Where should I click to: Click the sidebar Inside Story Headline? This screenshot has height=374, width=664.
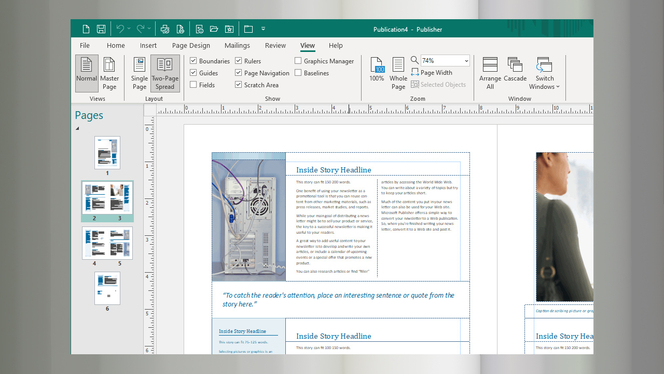point(243,331)
